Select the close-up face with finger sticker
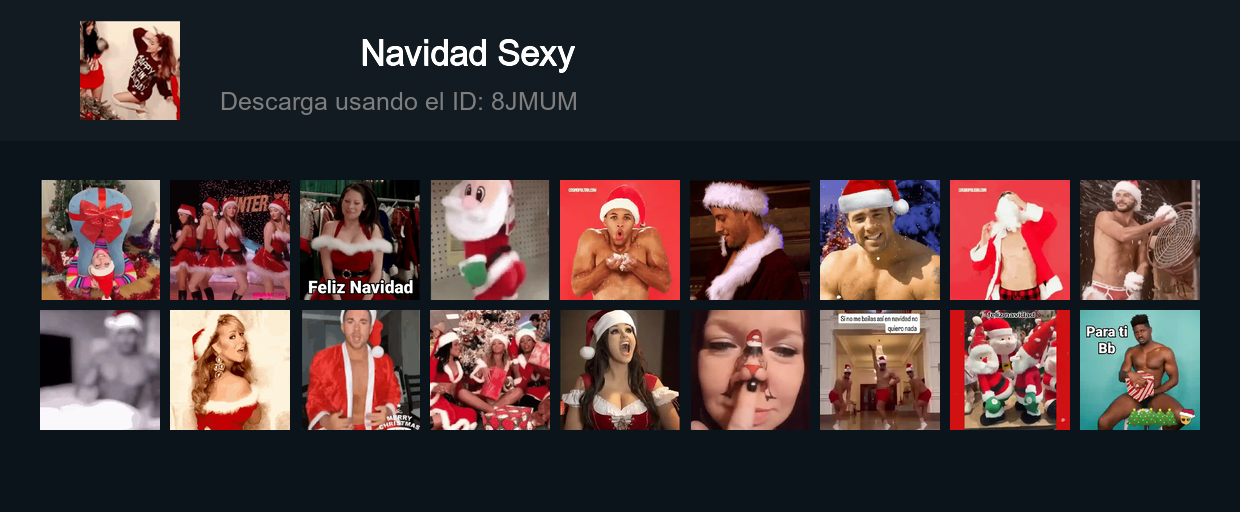The image size is (1240, 512). (750, 370)
